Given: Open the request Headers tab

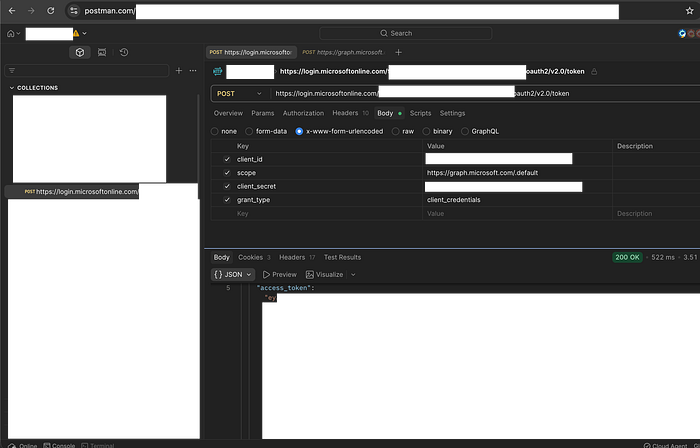Looking at the screenshot, I should click(x=350, y=113).
